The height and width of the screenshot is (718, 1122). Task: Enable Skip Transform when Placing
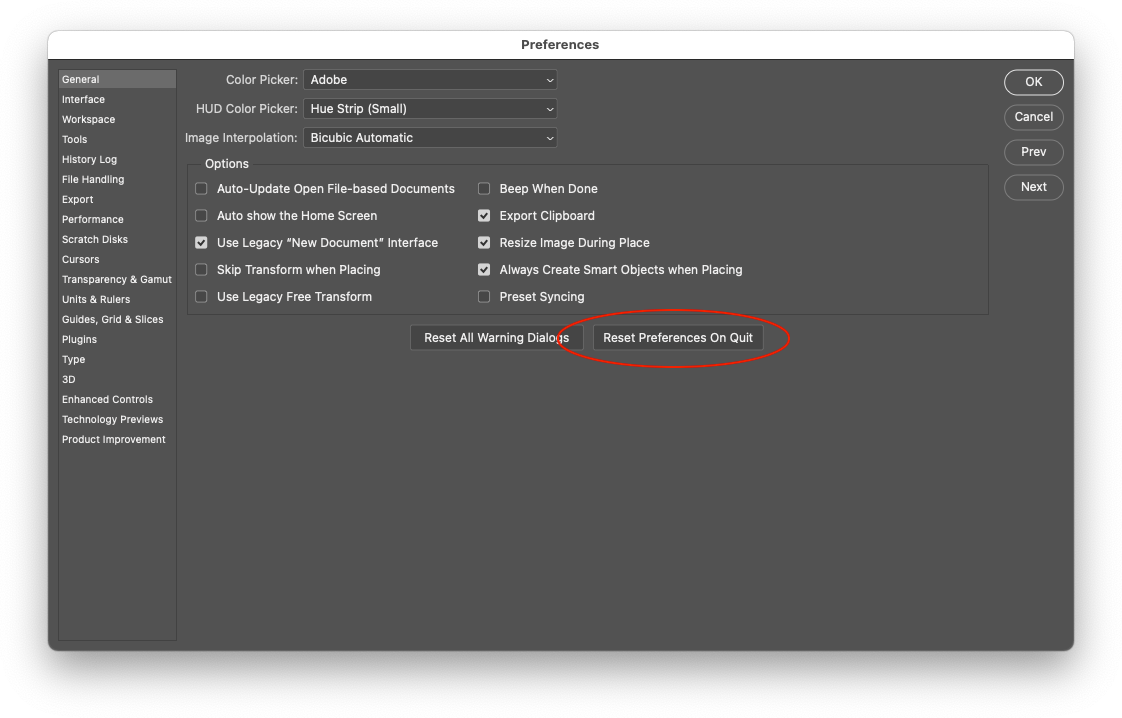pyautogui.click(x=200, y=269)
